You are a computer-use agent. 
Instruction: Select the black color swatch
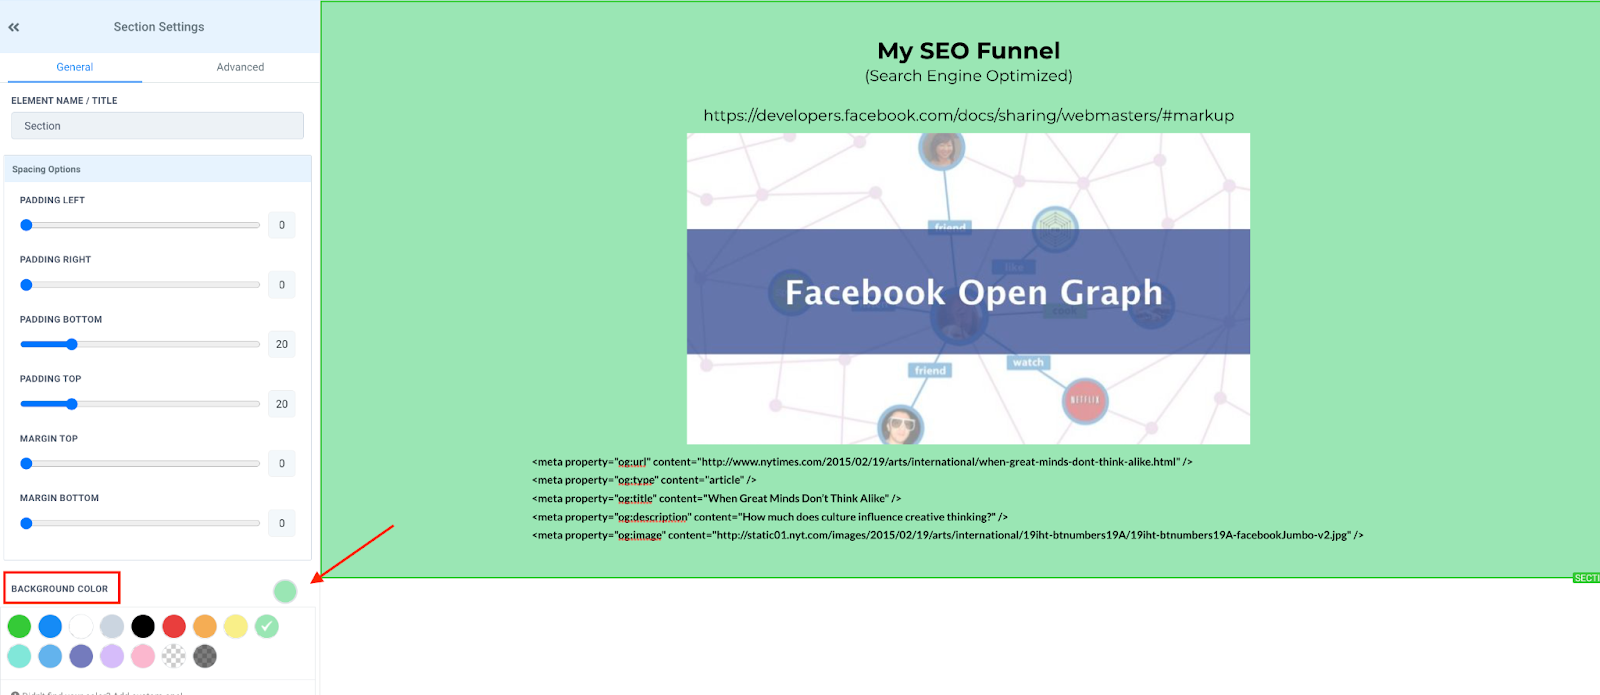143,626
